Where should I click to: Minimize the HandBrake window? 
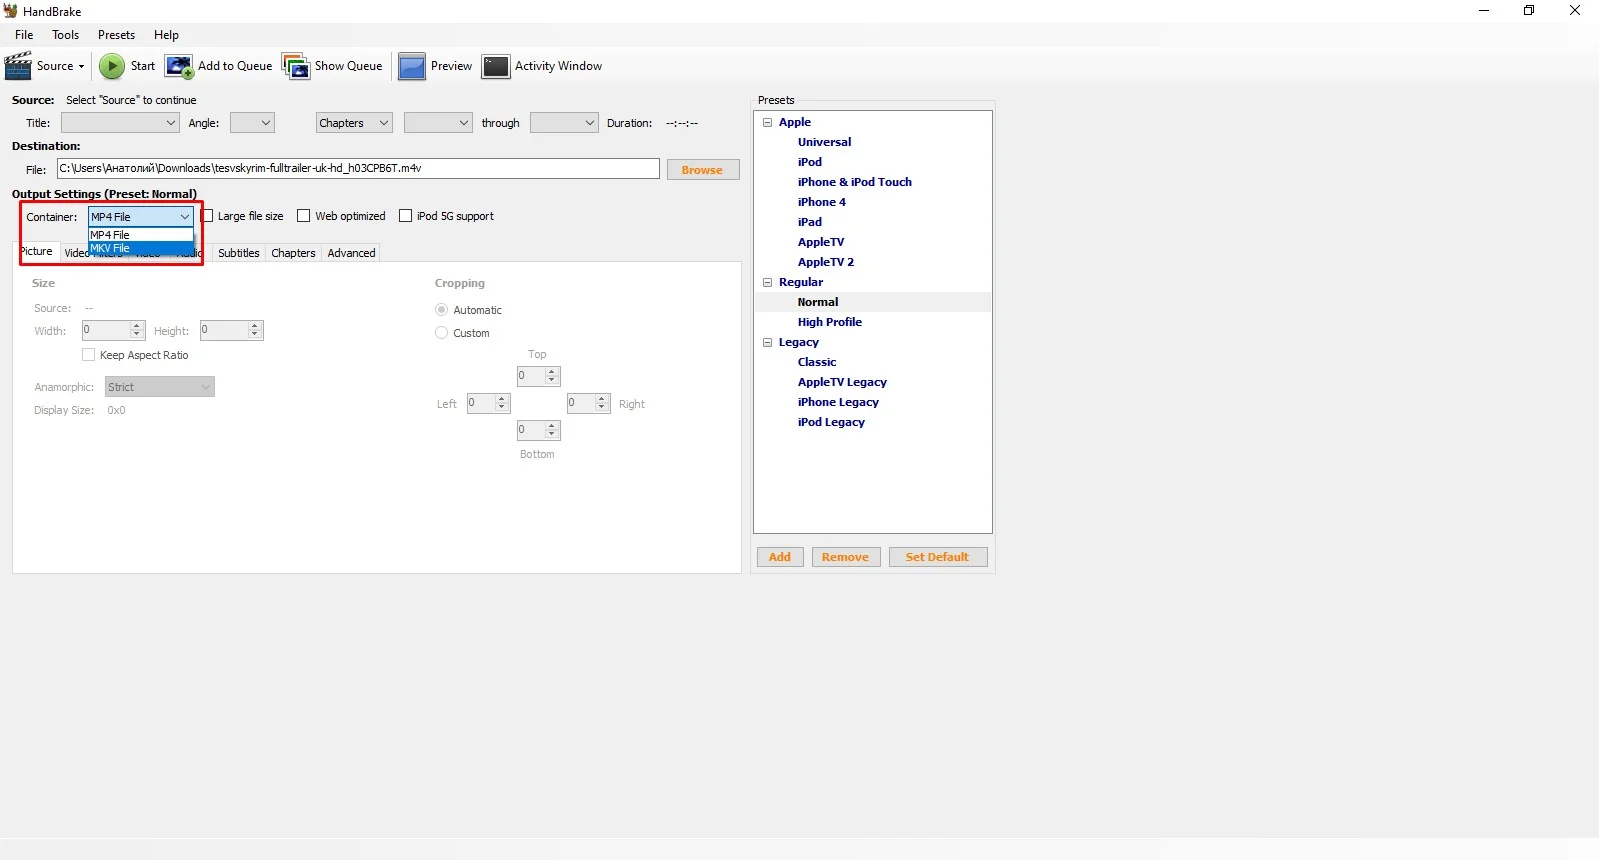coord(1484,11)
